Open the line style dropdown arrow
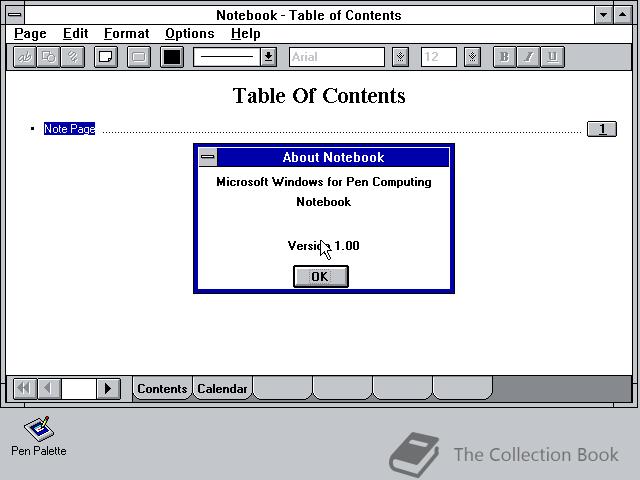This screenshot has height=480, width=640. [269, 57]
